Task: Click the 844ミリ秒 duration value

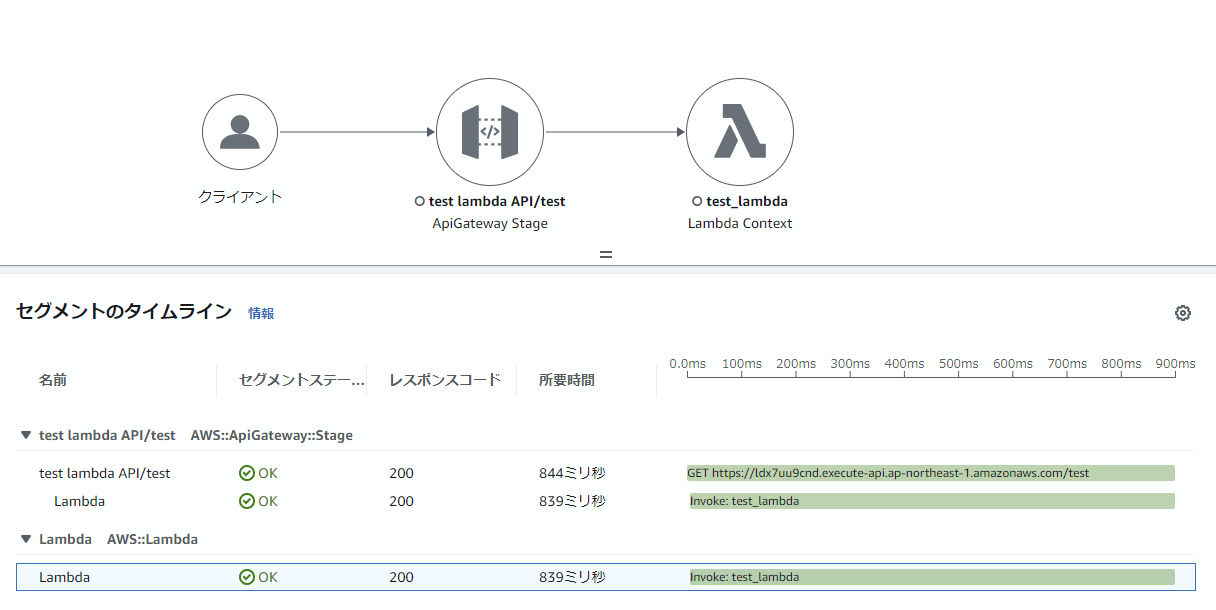Action: (x=572, y=473)
